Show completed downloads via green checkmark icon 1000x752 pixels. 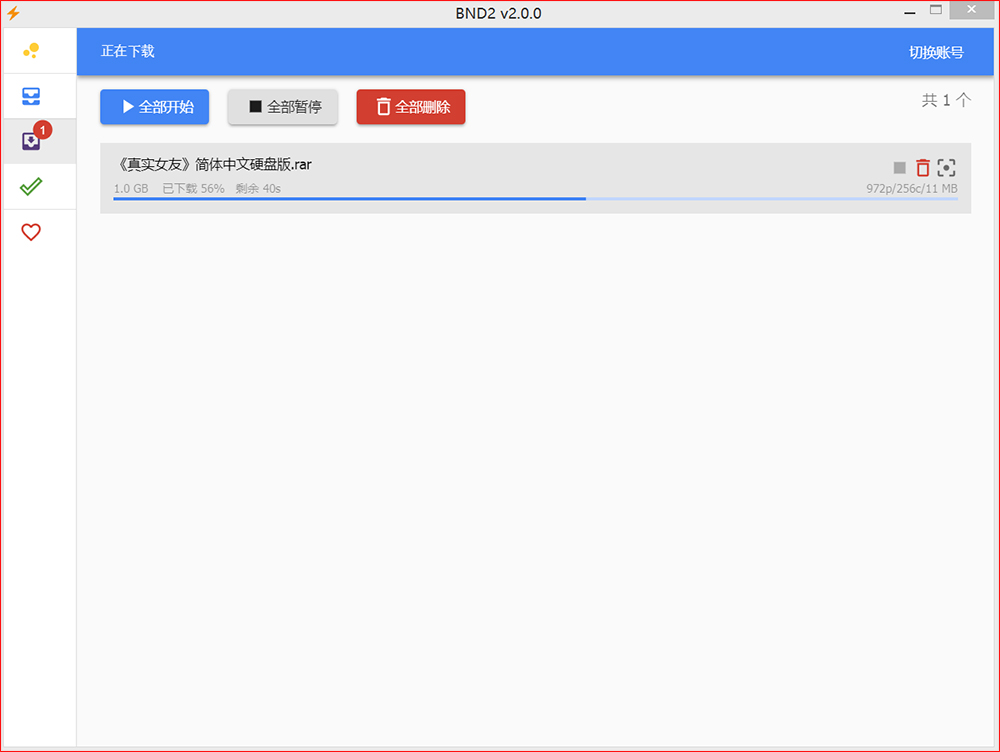click(x=31, y=186)
